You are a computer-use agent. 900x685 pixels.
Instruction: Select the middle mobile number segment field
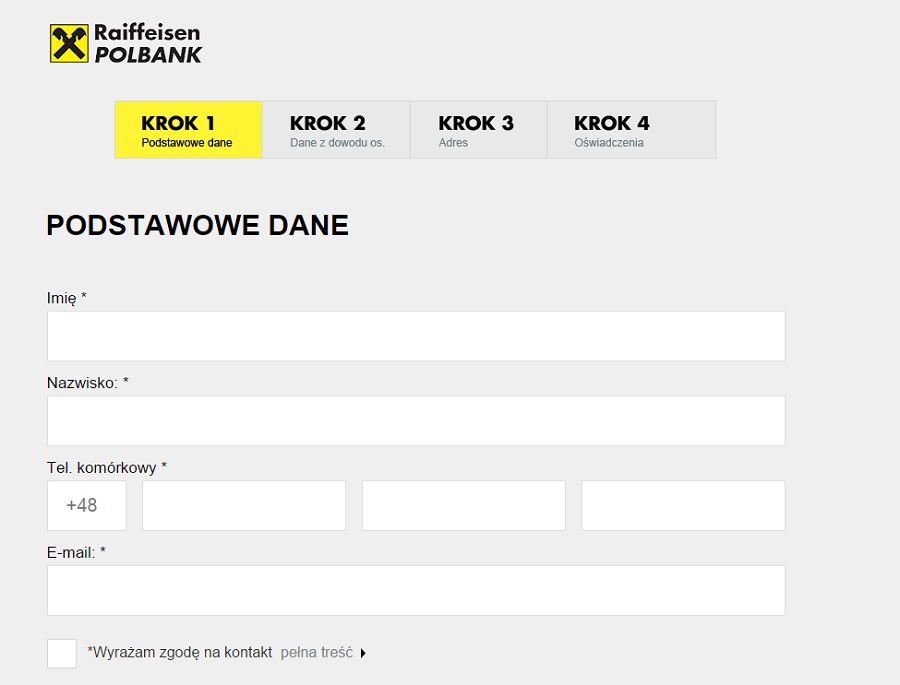pos(463,505)
